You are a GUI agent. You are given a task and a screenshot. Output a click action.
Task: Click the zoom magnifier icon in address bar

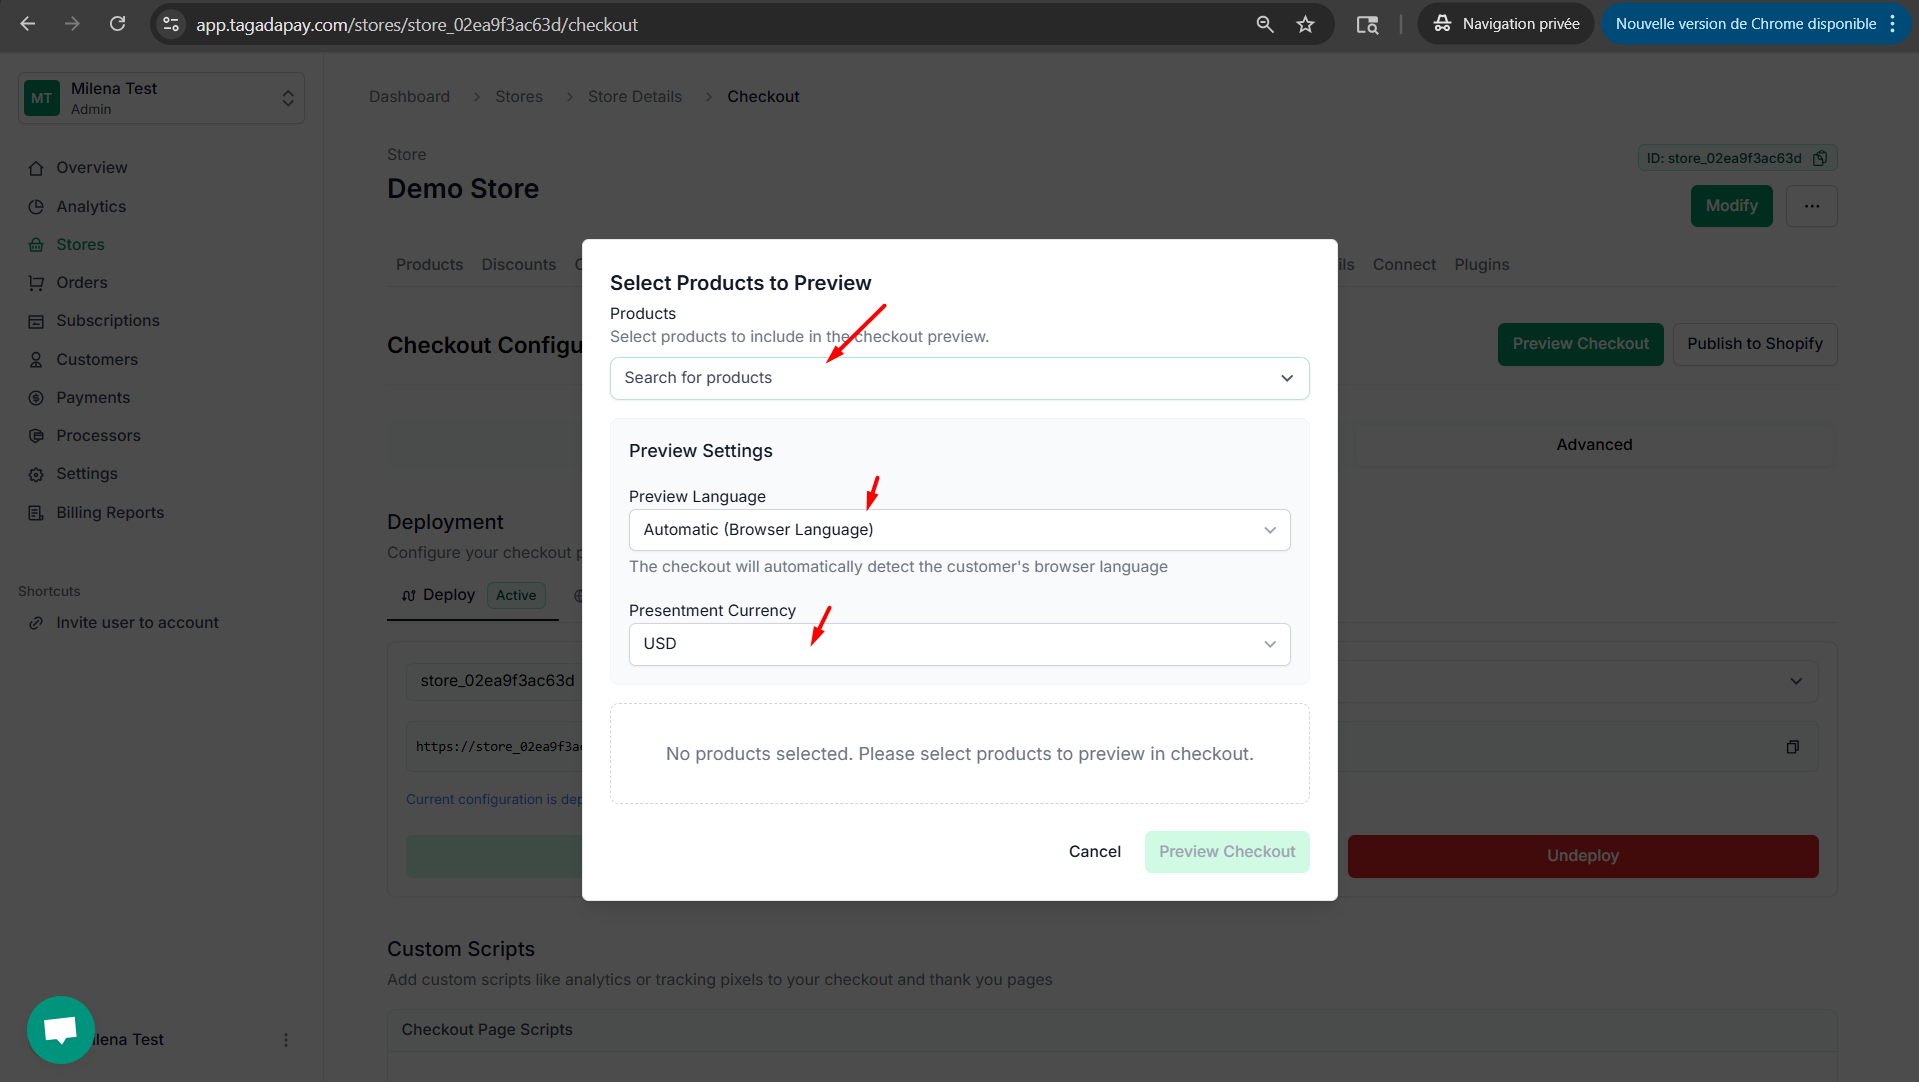click(x=1265, y=24)
